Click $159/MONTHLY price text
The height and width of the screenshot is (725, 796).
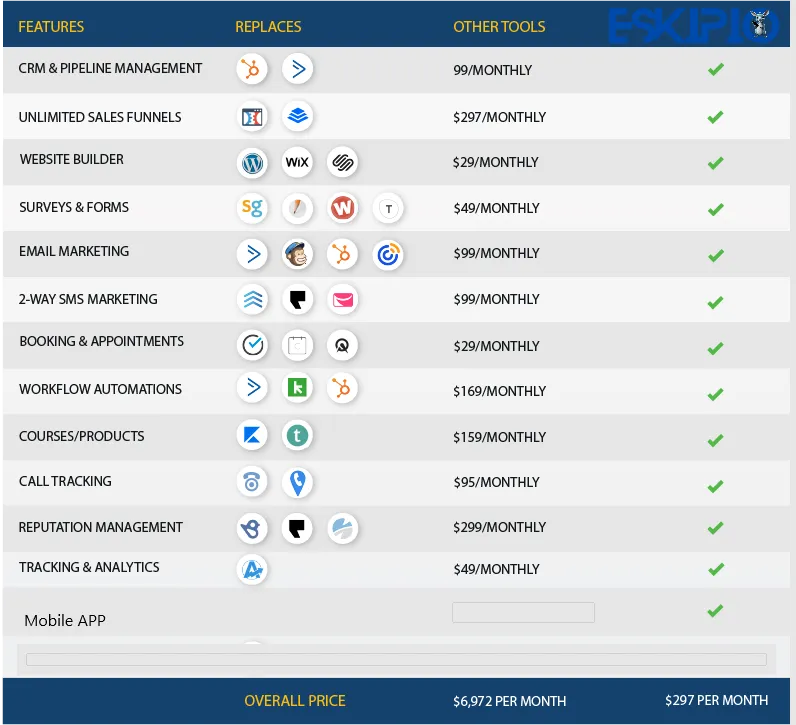500,437
